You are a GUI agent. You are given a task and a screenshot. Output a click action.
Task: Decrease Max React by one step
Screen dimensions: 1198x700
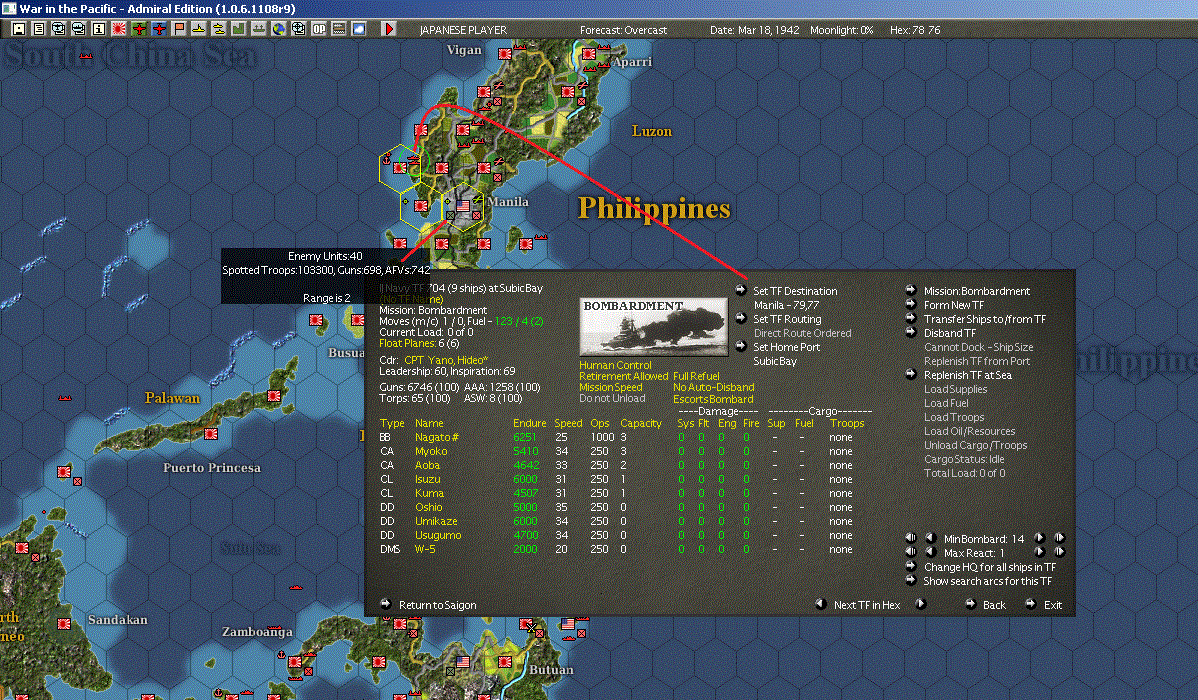(x=931, y=552)
